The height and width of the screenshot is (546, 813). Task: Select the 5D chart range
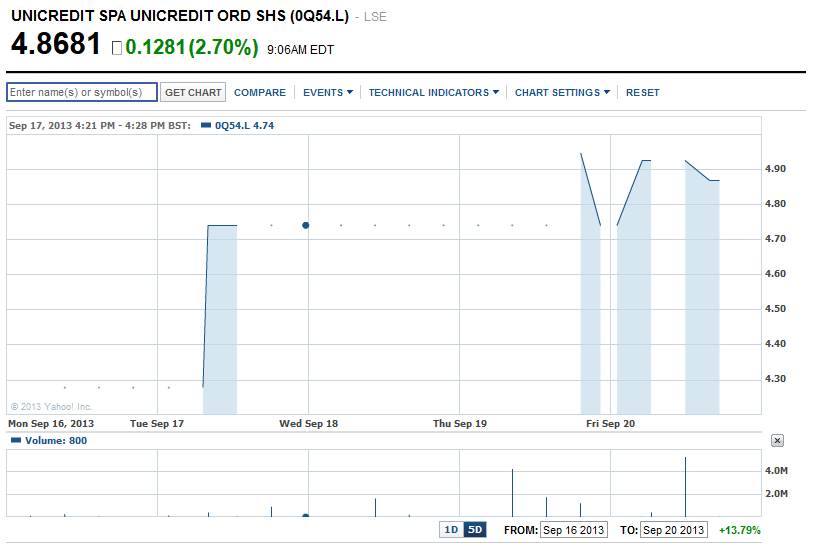click(475, 530)
